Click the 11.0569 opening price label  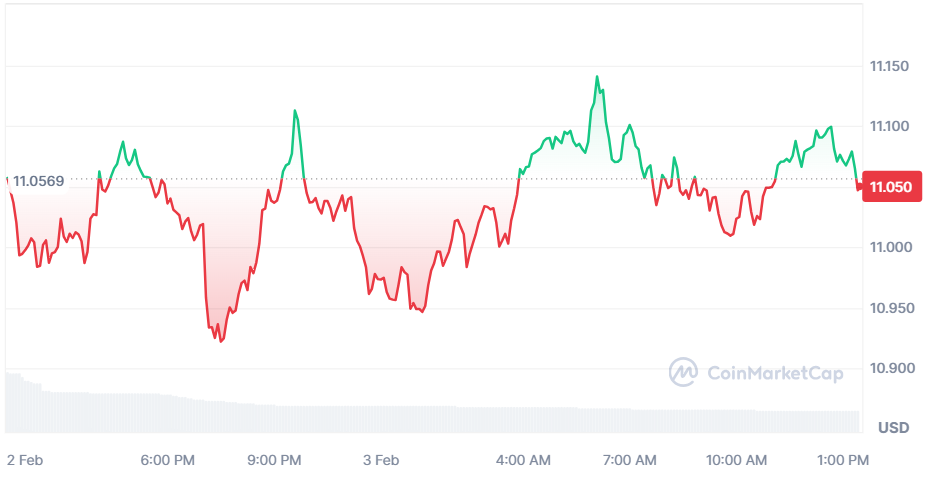[x=38, y=181]
